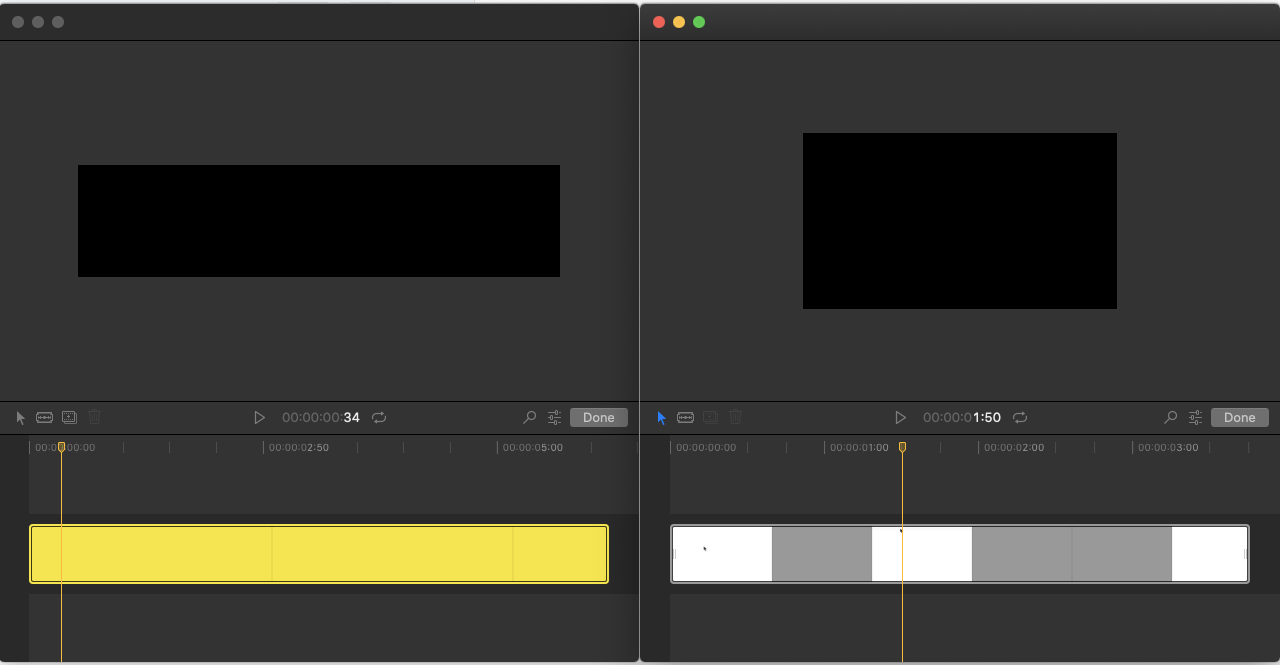Select first white segment of right timeline clip
The image size is (1280, 665).
722,554
